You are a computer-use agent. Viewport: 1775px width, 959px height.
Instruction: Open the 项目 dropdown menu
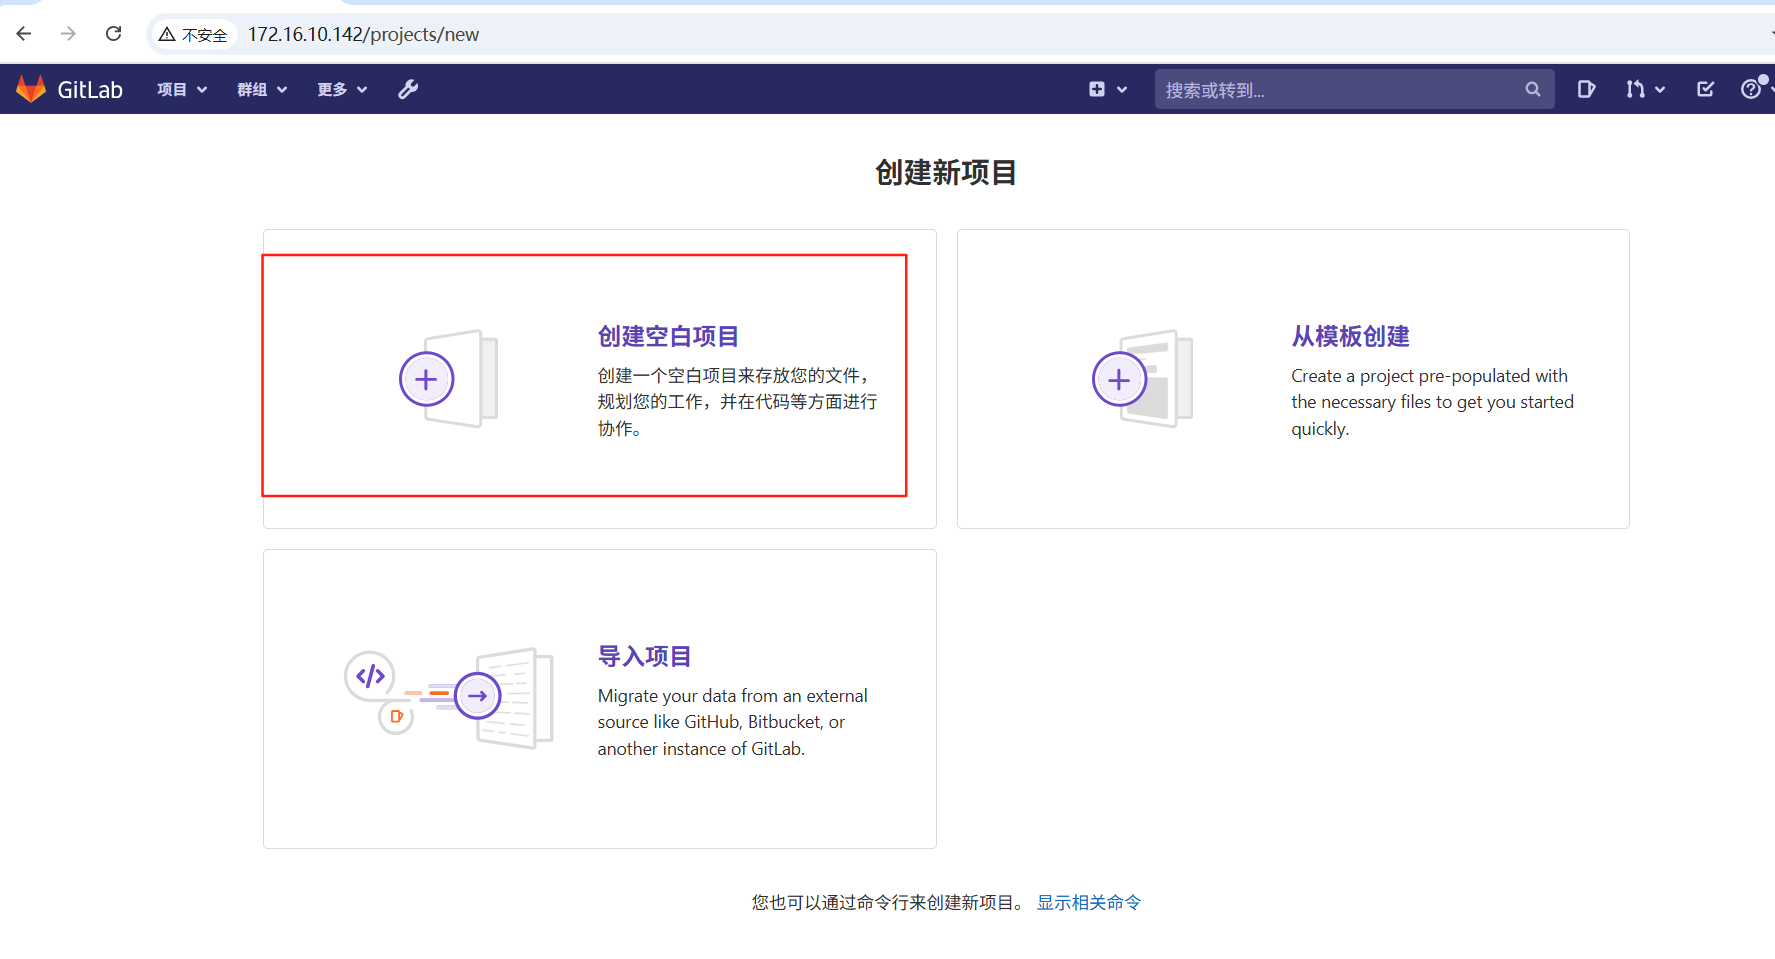coord(182,89)
